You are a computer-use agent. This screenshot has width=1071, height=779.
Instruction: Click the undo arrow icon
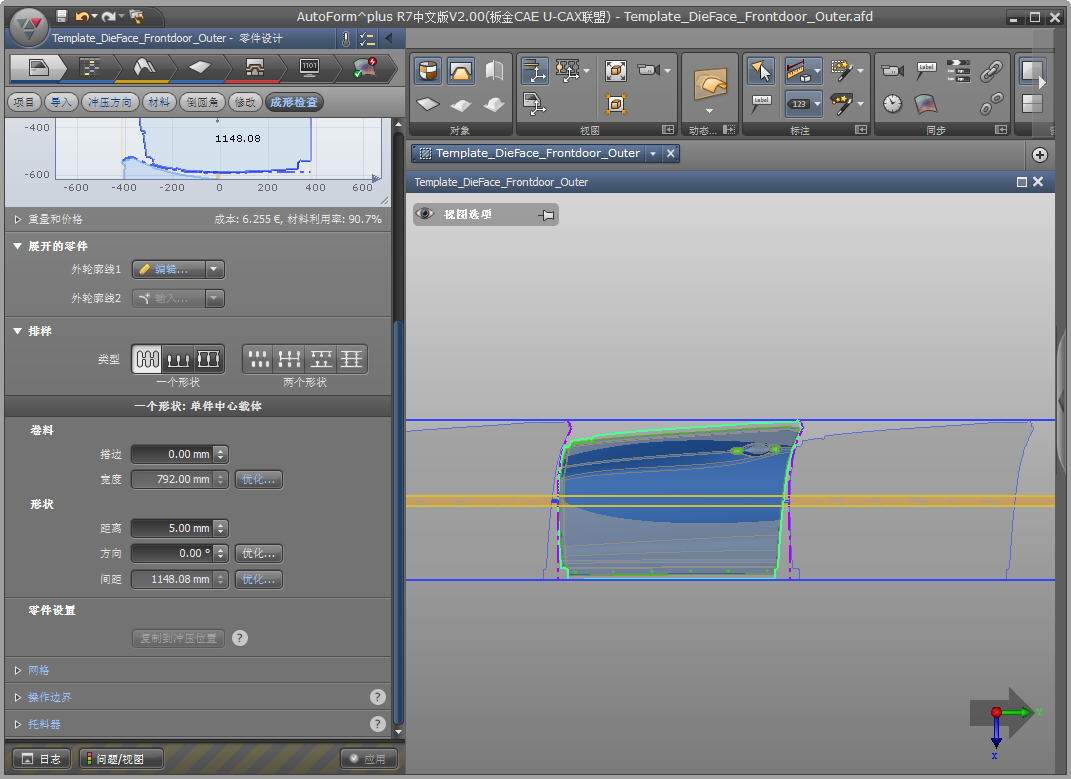(82, 16)
